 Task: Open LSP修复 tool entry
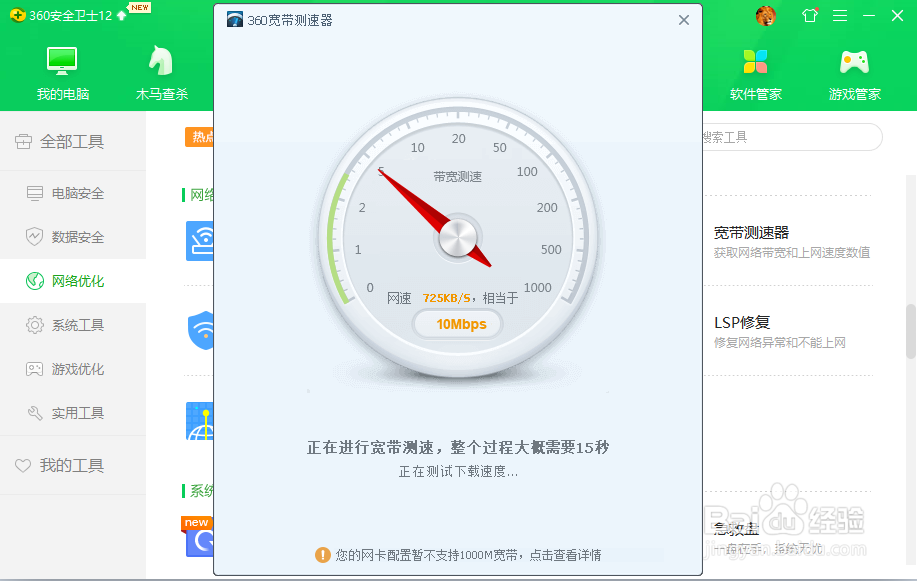click(x=780, y=331)
